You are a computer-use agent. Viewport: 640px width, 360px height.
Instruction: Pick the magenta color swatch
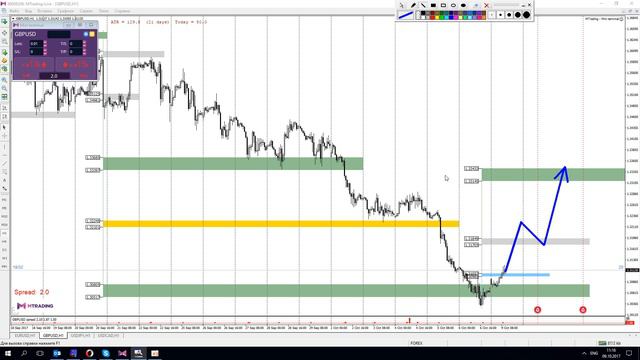point(456,18)
